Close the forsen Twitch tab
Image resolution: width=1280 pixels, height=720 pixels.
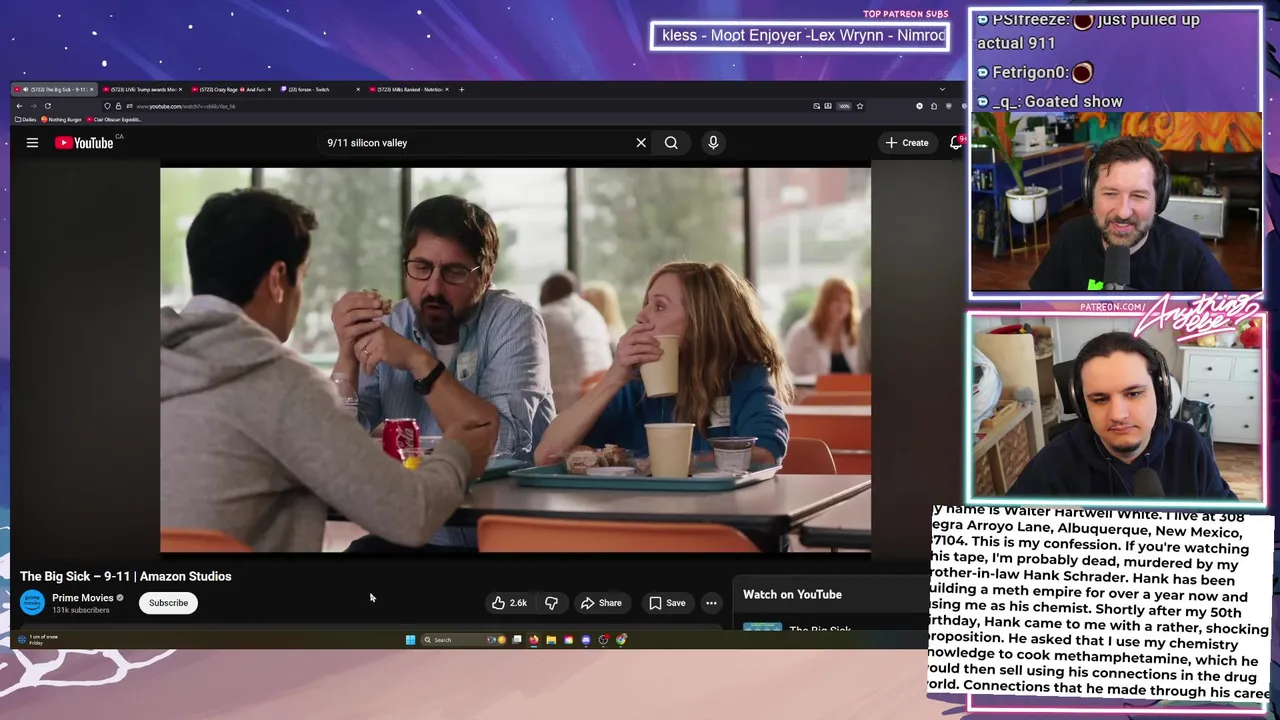[x=358, y=90]
